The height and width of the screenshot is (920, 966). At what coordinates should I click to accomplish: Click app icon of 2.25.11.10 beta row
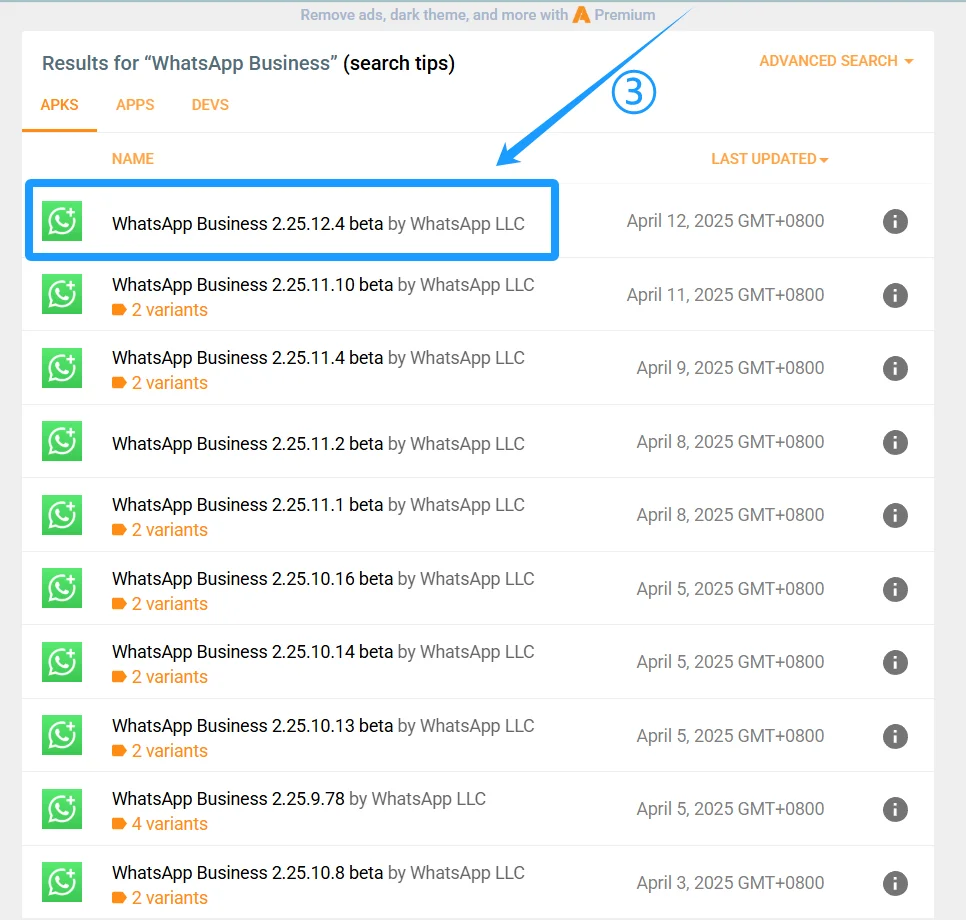point(62,294)
